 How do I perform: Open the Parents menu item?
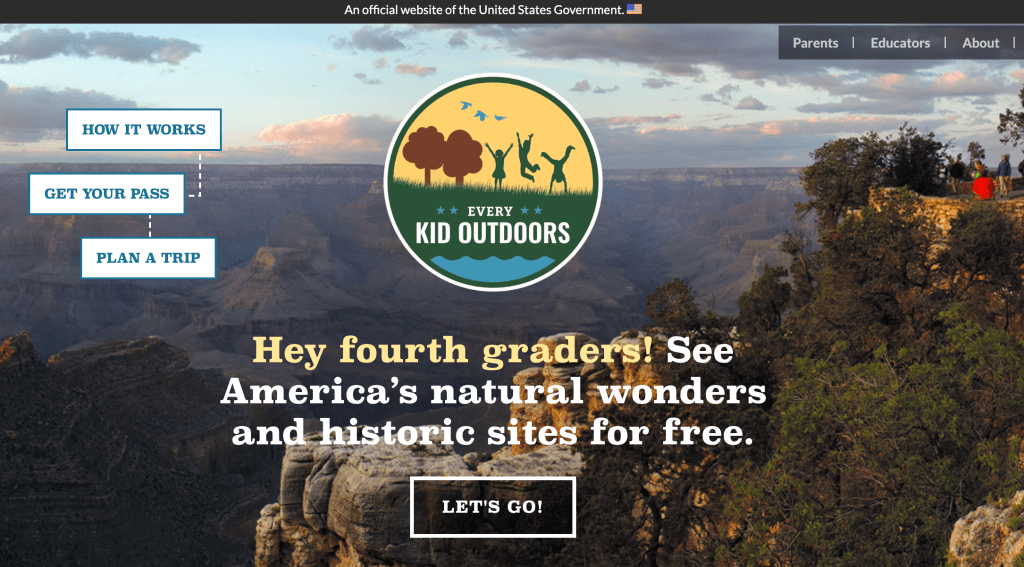(815, 43)
